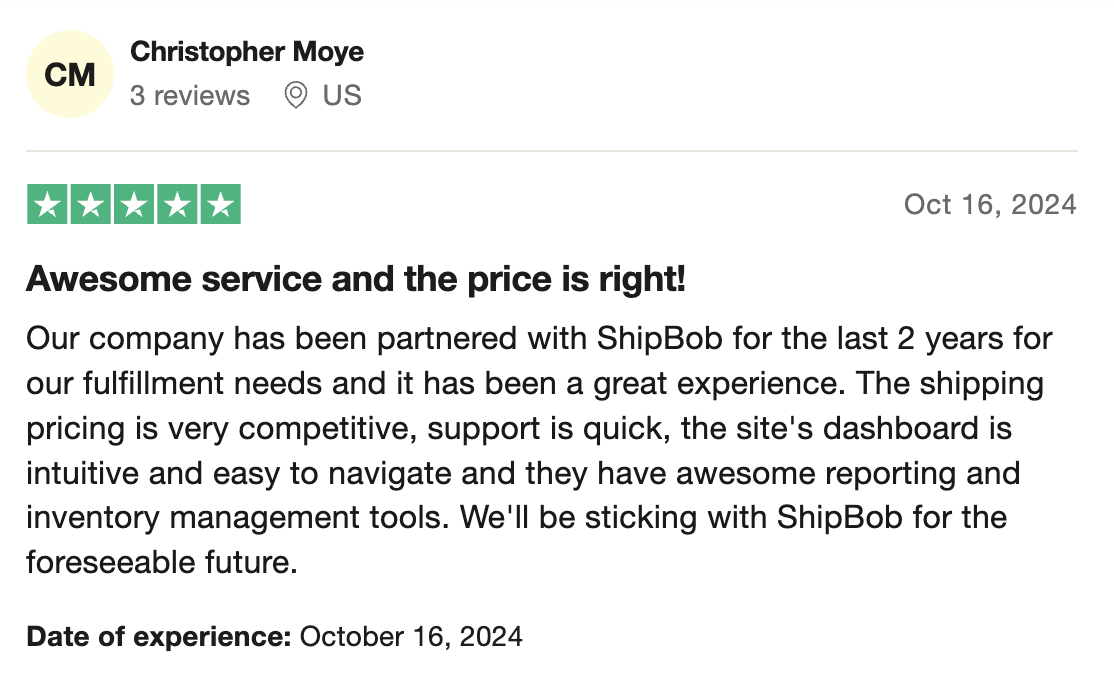Click the first green rating star
The image size is (1114, 684).
47,204
